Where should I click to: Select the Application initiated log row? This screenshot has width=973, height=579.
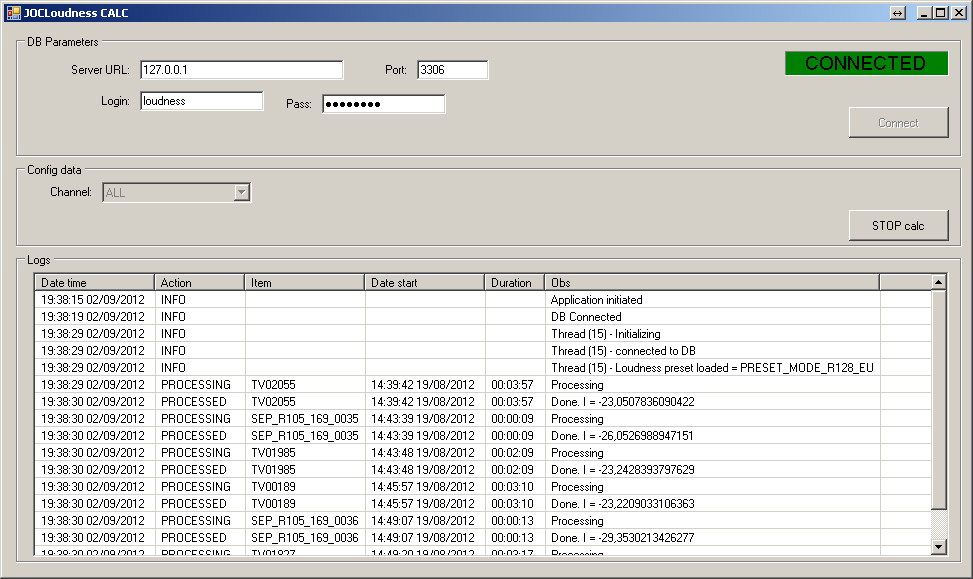coord(596,300)
